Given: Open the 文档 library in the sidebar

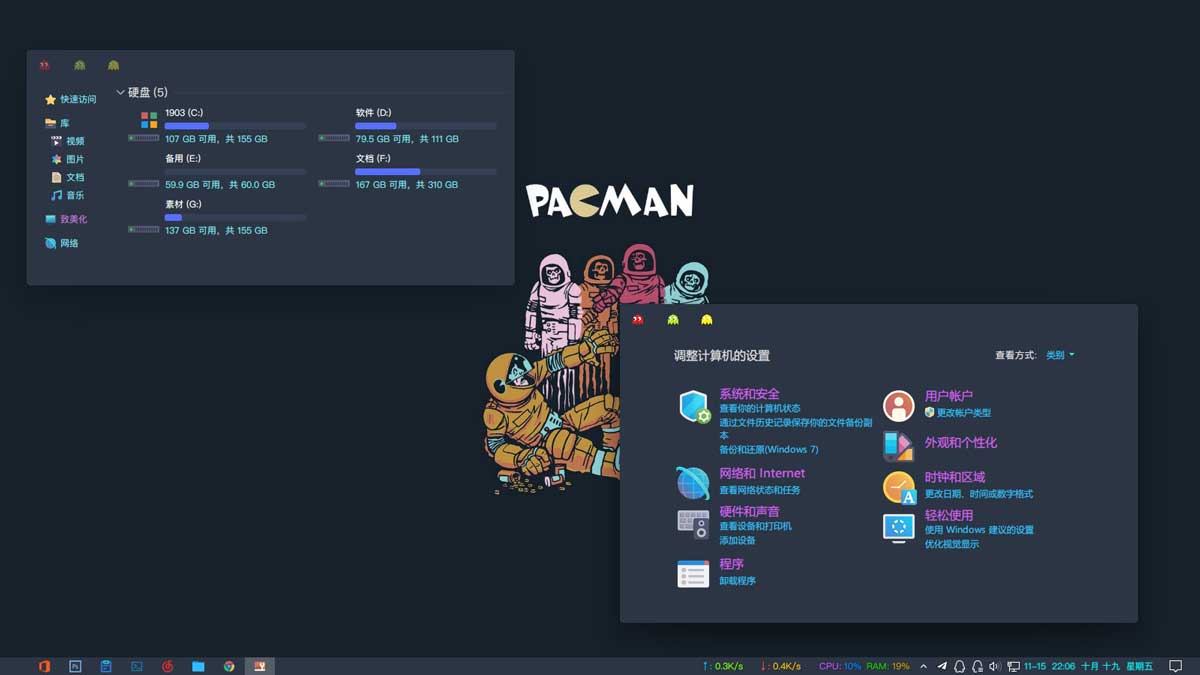Looking at the screenshot, I should [x=68, y=177].
